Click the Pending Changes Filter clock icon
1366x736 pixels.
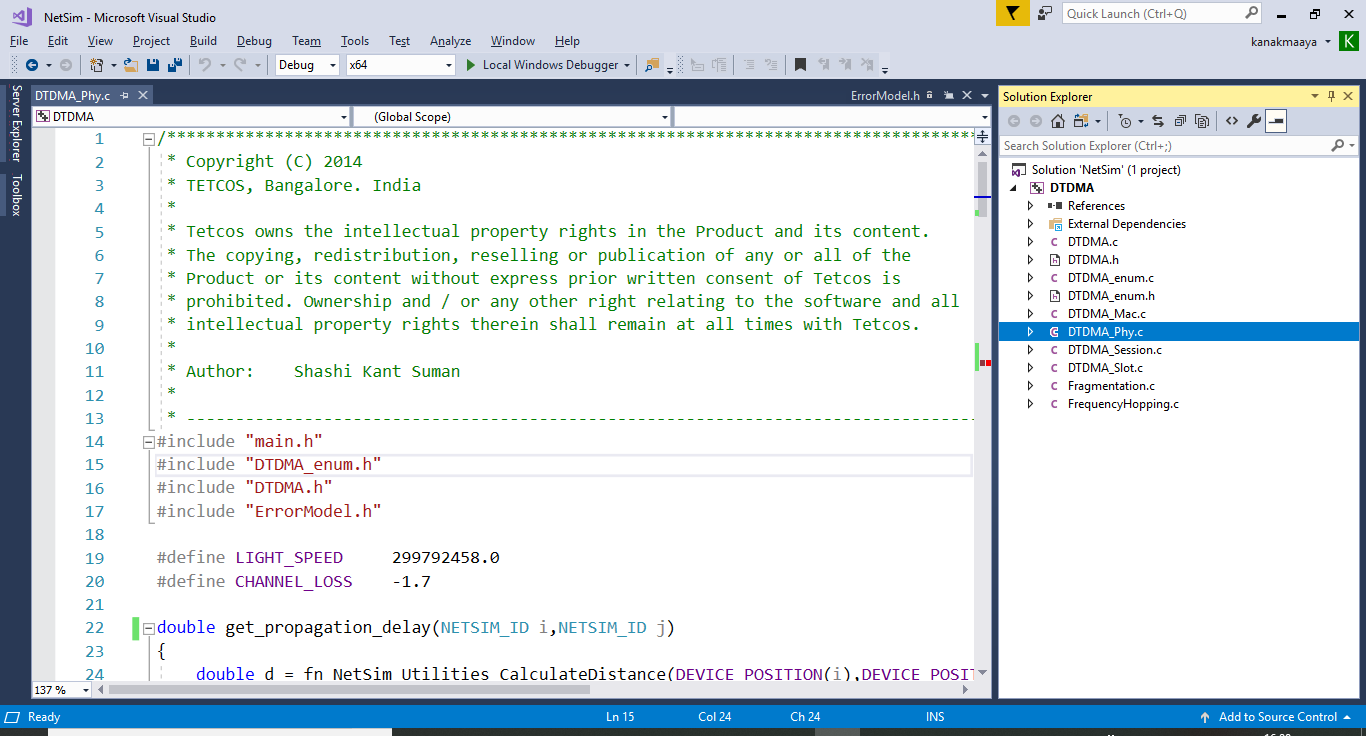coord(1125,121)
